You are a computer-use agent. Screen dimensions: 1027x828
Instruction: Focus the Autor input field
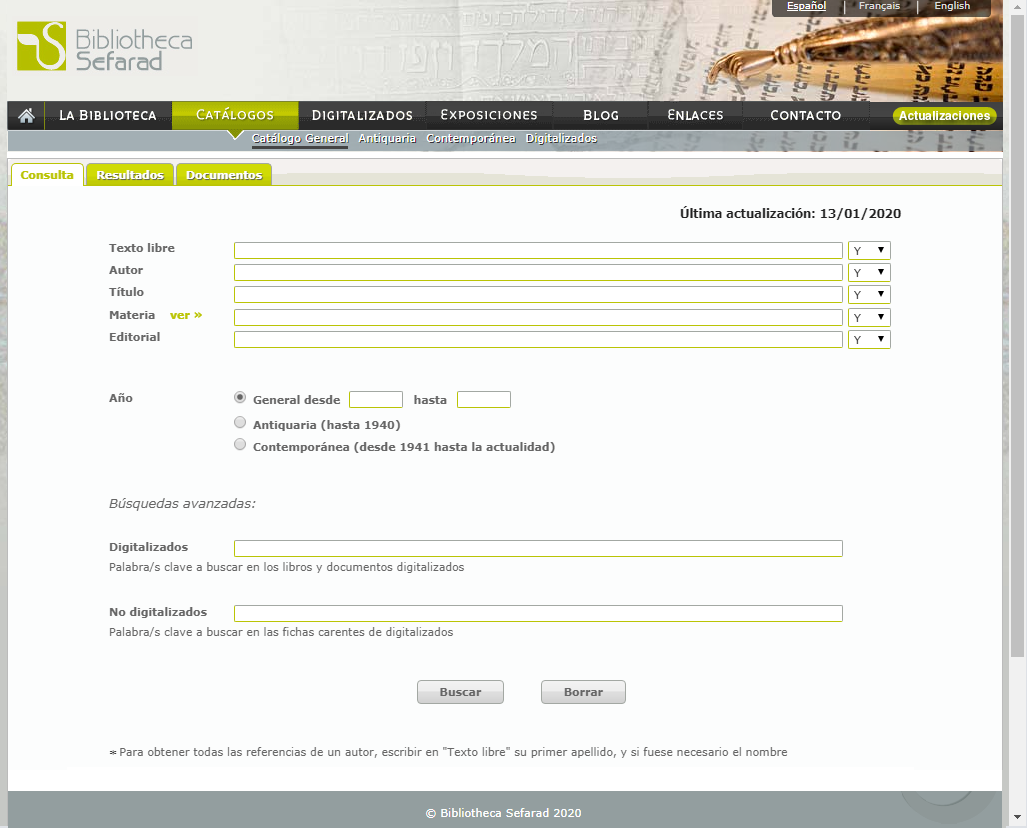538,273
